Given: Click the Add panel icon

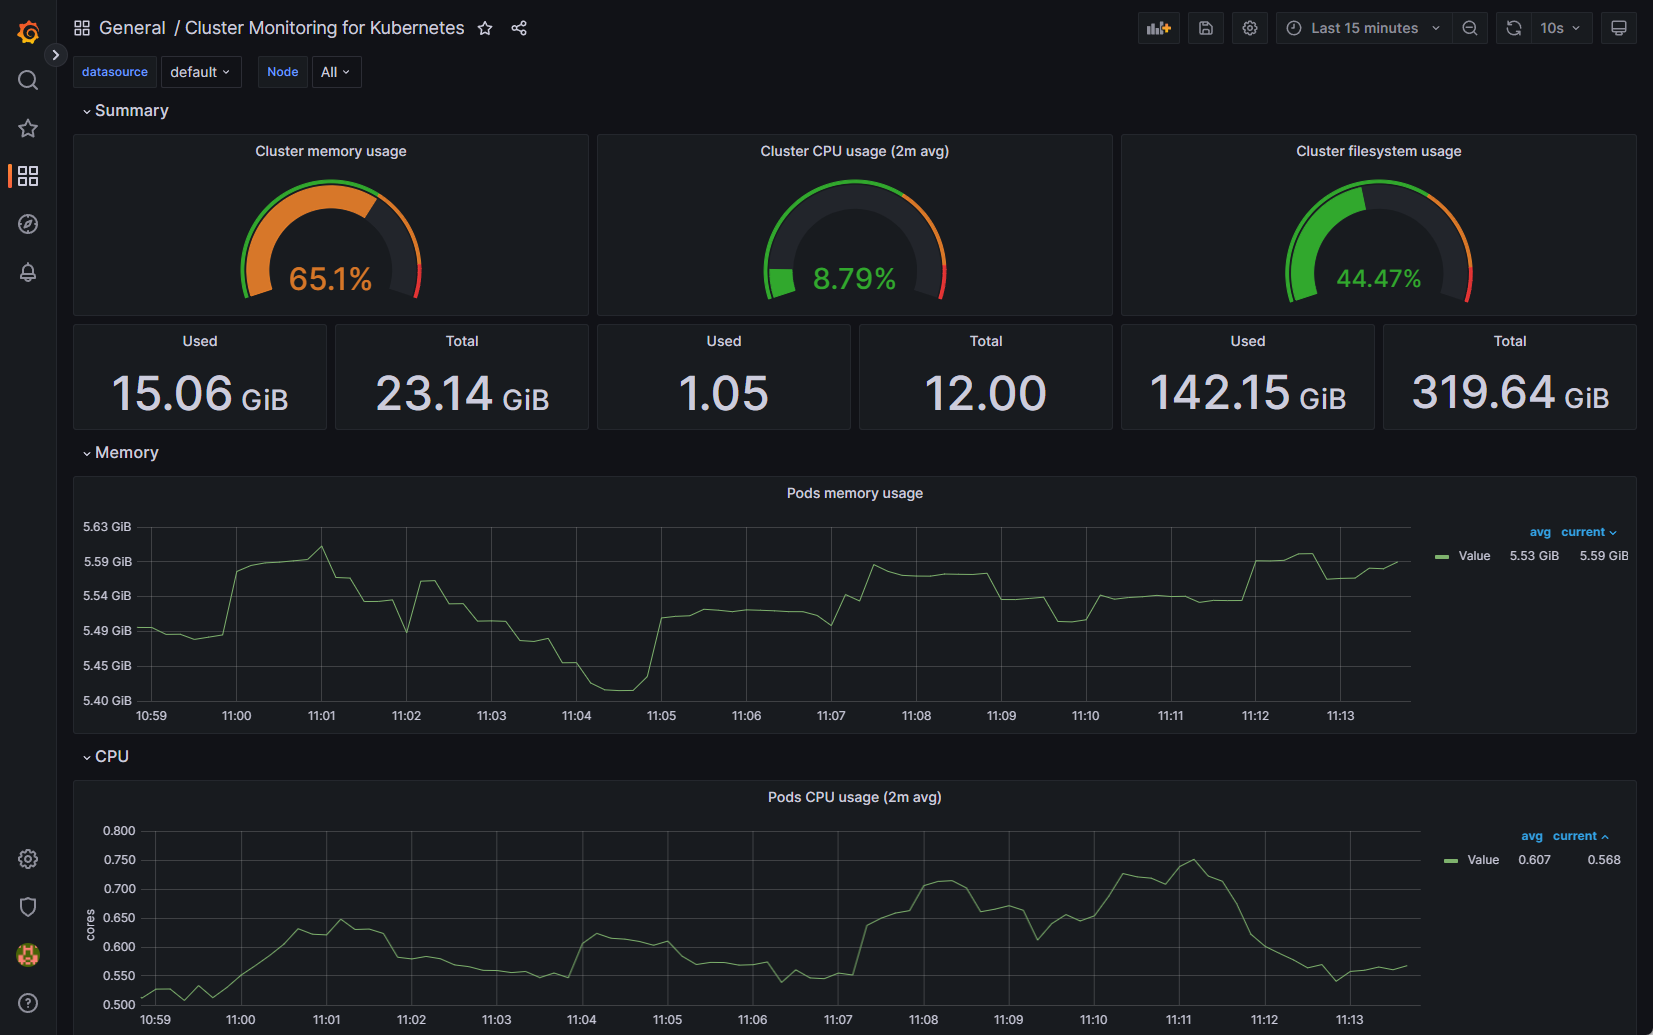Looking at the screenshot, I should click(1158, 28).
